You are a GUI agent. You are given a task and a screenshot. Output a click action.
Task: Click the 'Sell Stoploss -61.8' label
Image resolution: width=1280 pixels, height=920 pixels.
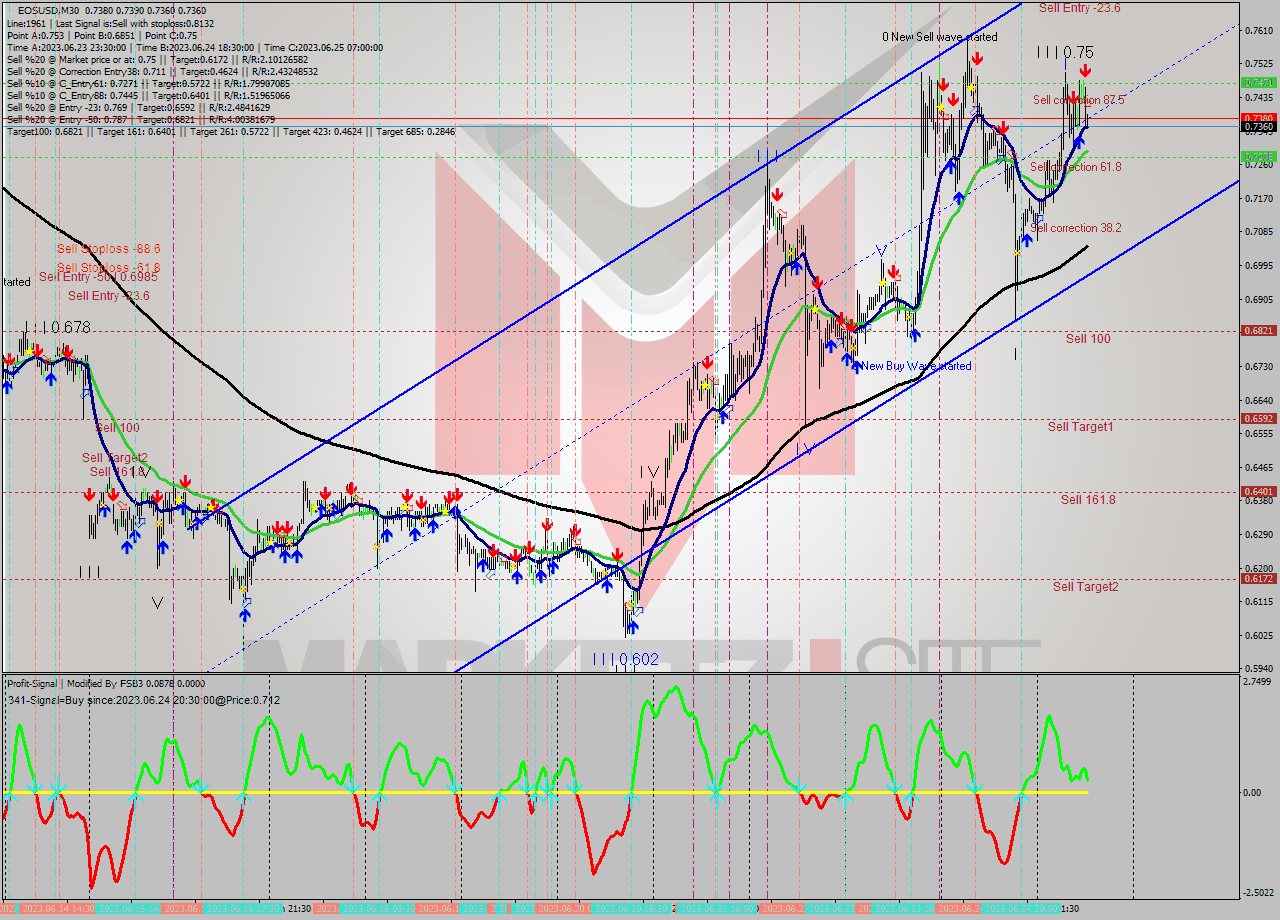click(108, 267)
